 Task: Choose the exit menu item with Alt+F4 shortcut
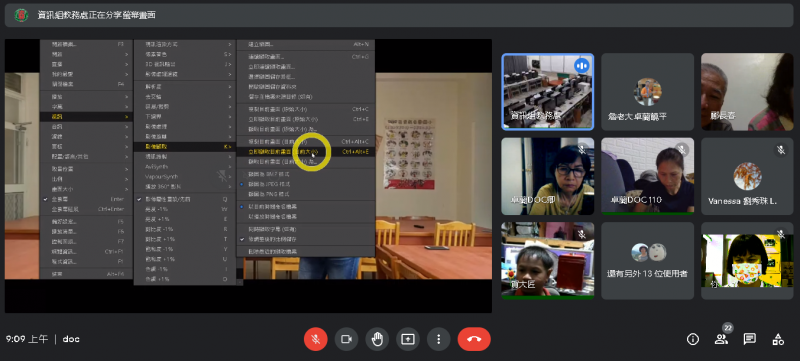86,274
